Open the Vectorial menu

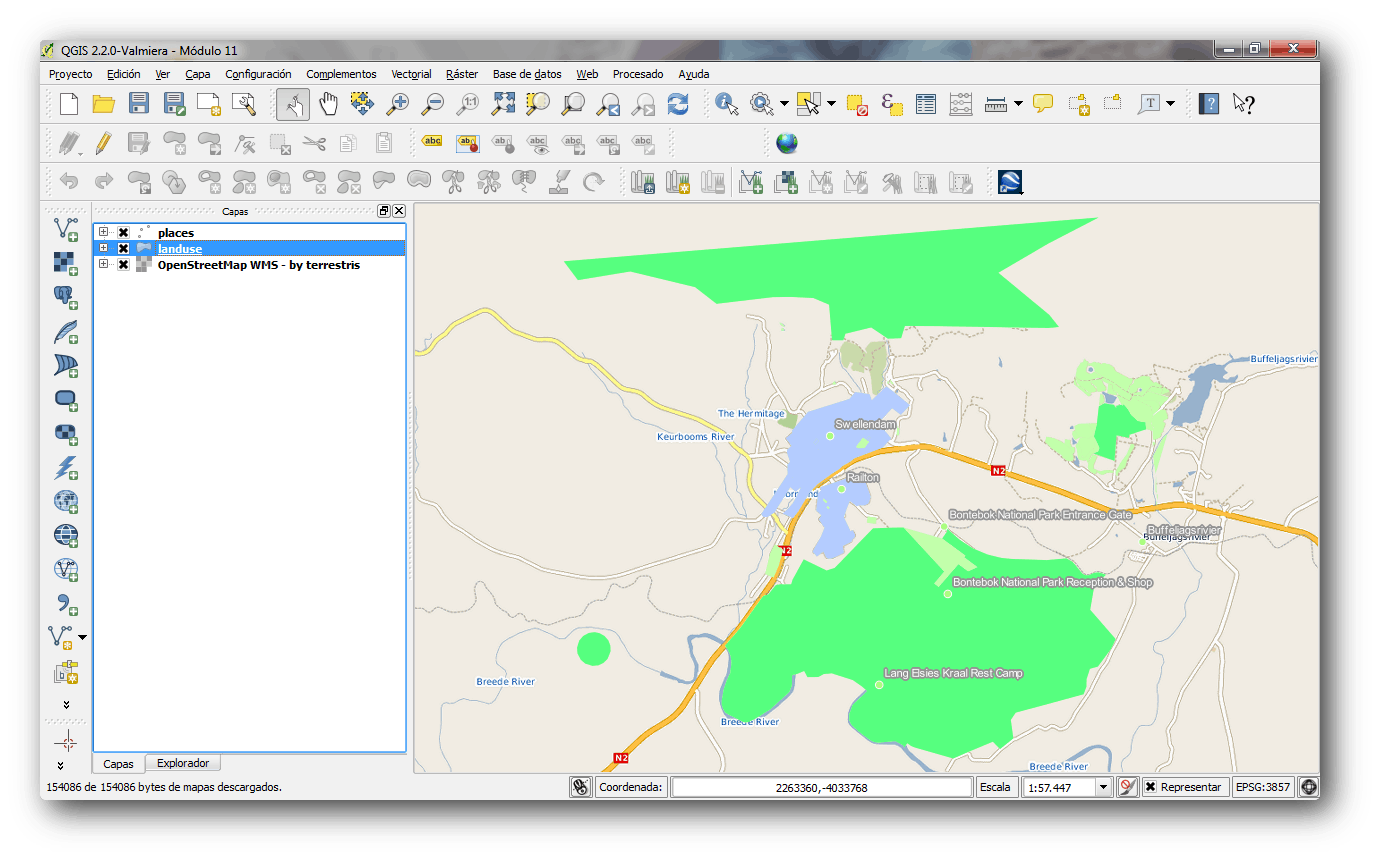click(x=411, y=74)
